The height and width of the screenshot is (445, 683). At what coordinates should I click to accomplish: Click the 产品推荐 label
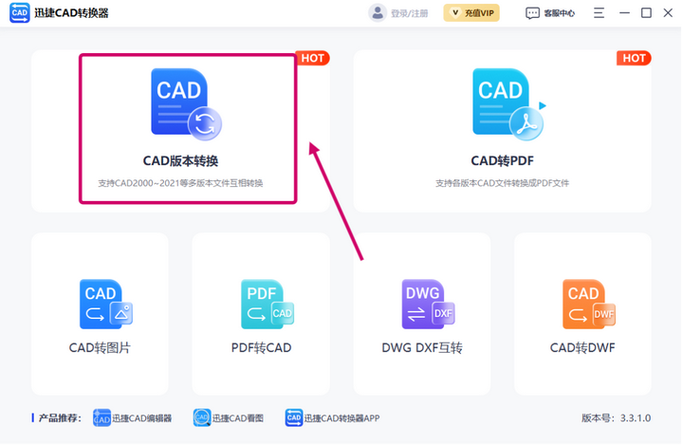(58, 418)
